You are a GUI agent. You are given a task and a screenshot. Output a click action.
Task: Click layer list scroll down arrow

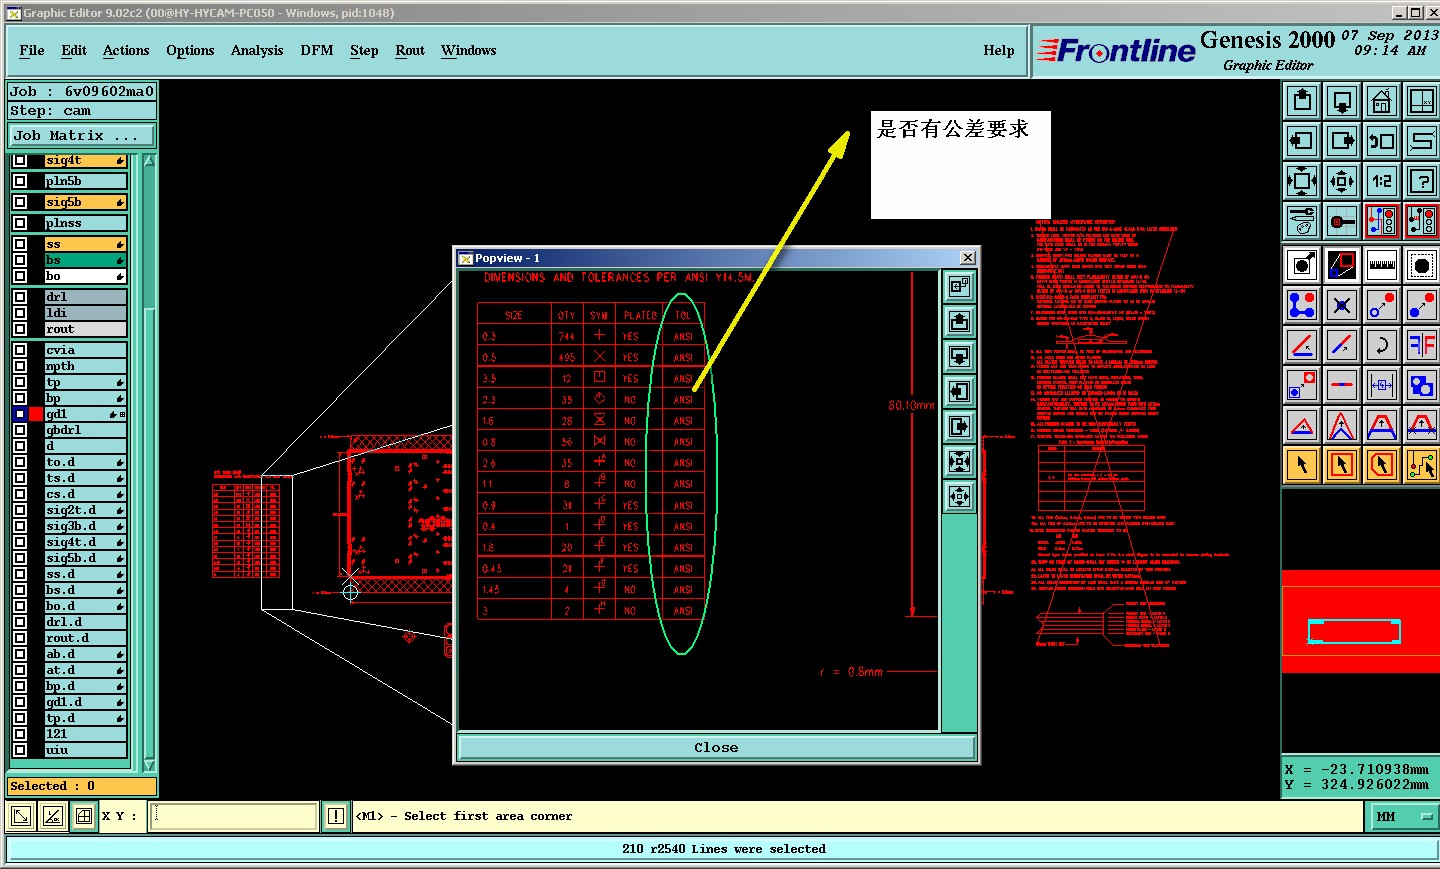pos(150,765)
